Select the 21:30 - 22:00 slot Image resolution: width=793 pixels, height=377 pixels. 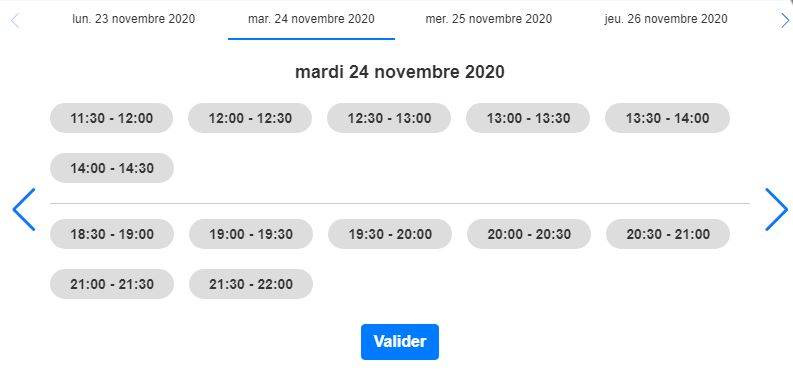coord(251,284)
